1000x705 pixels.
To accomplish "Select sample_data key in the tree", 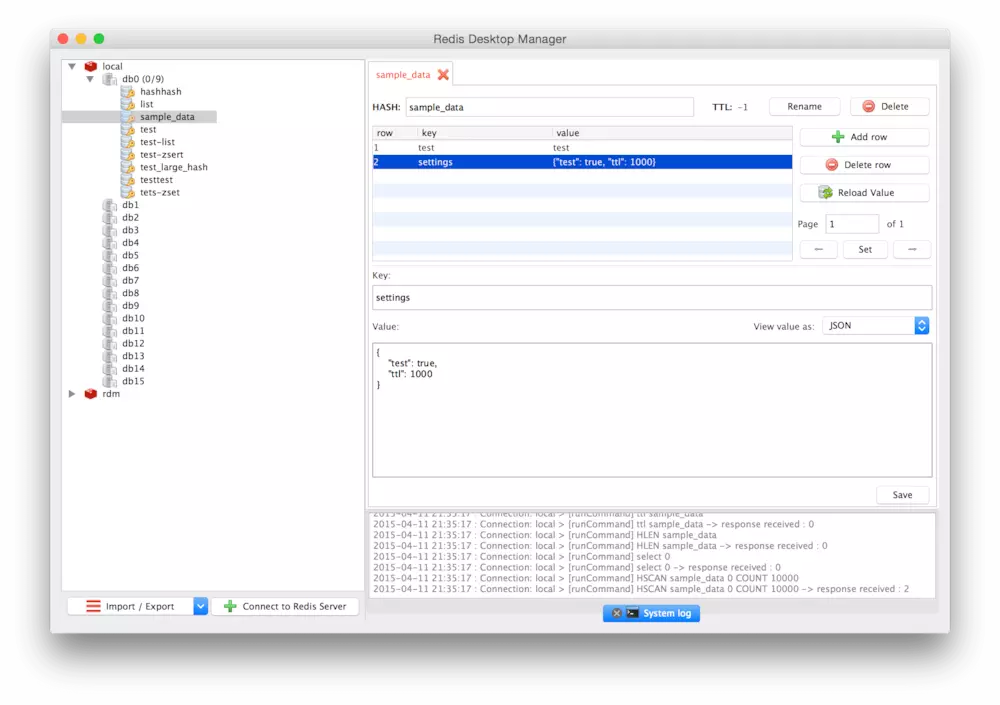I will pos(167,117).
